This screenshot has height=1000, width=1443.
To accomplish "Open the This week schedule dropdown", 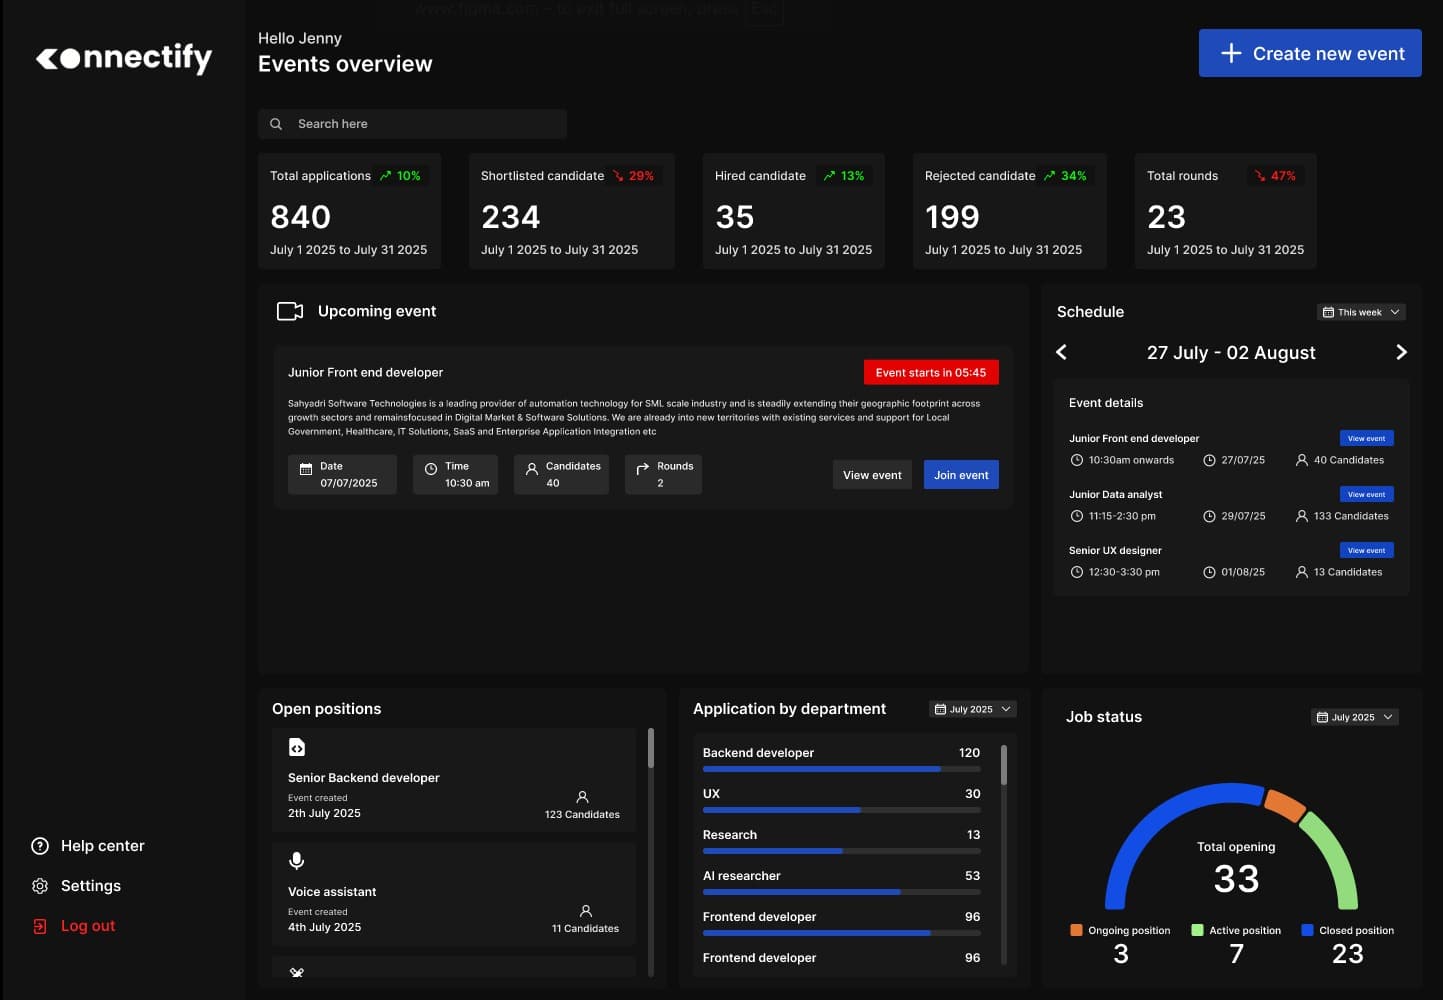I will coord(1361,312).
